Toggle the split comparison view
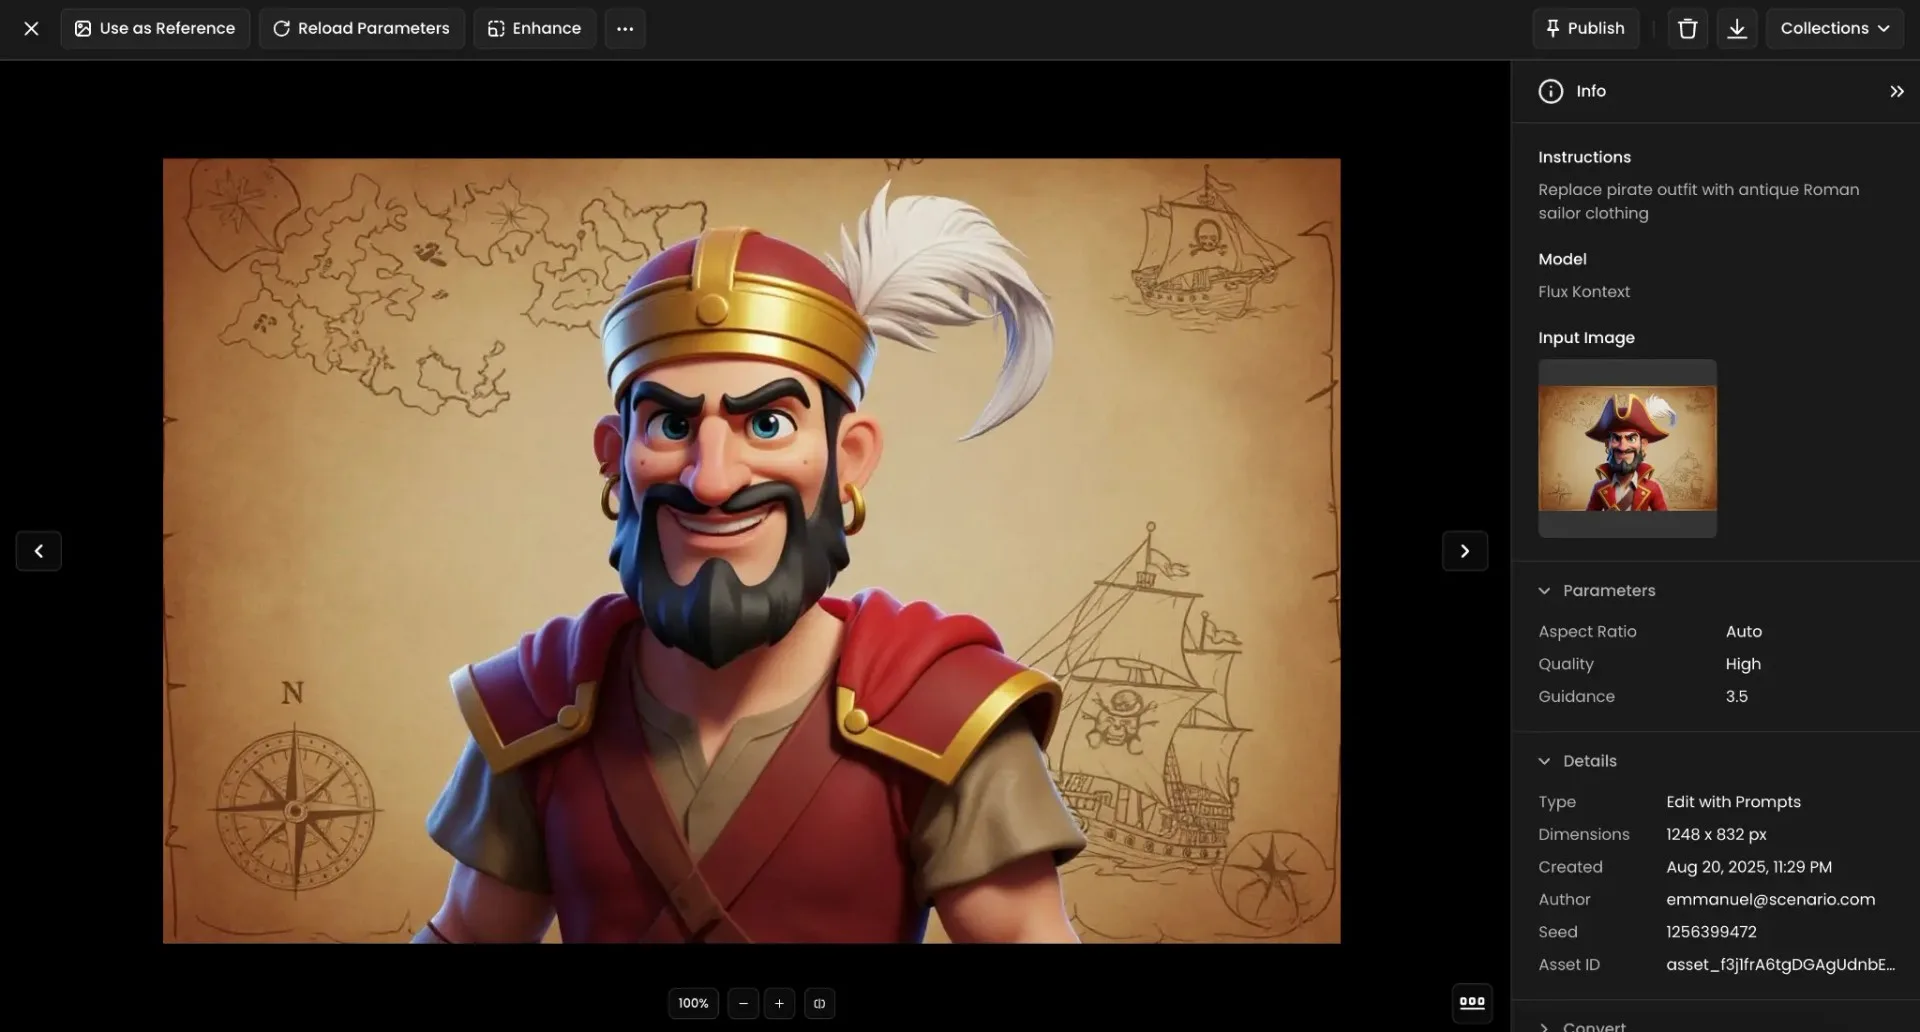 (x=819, y=1003)
